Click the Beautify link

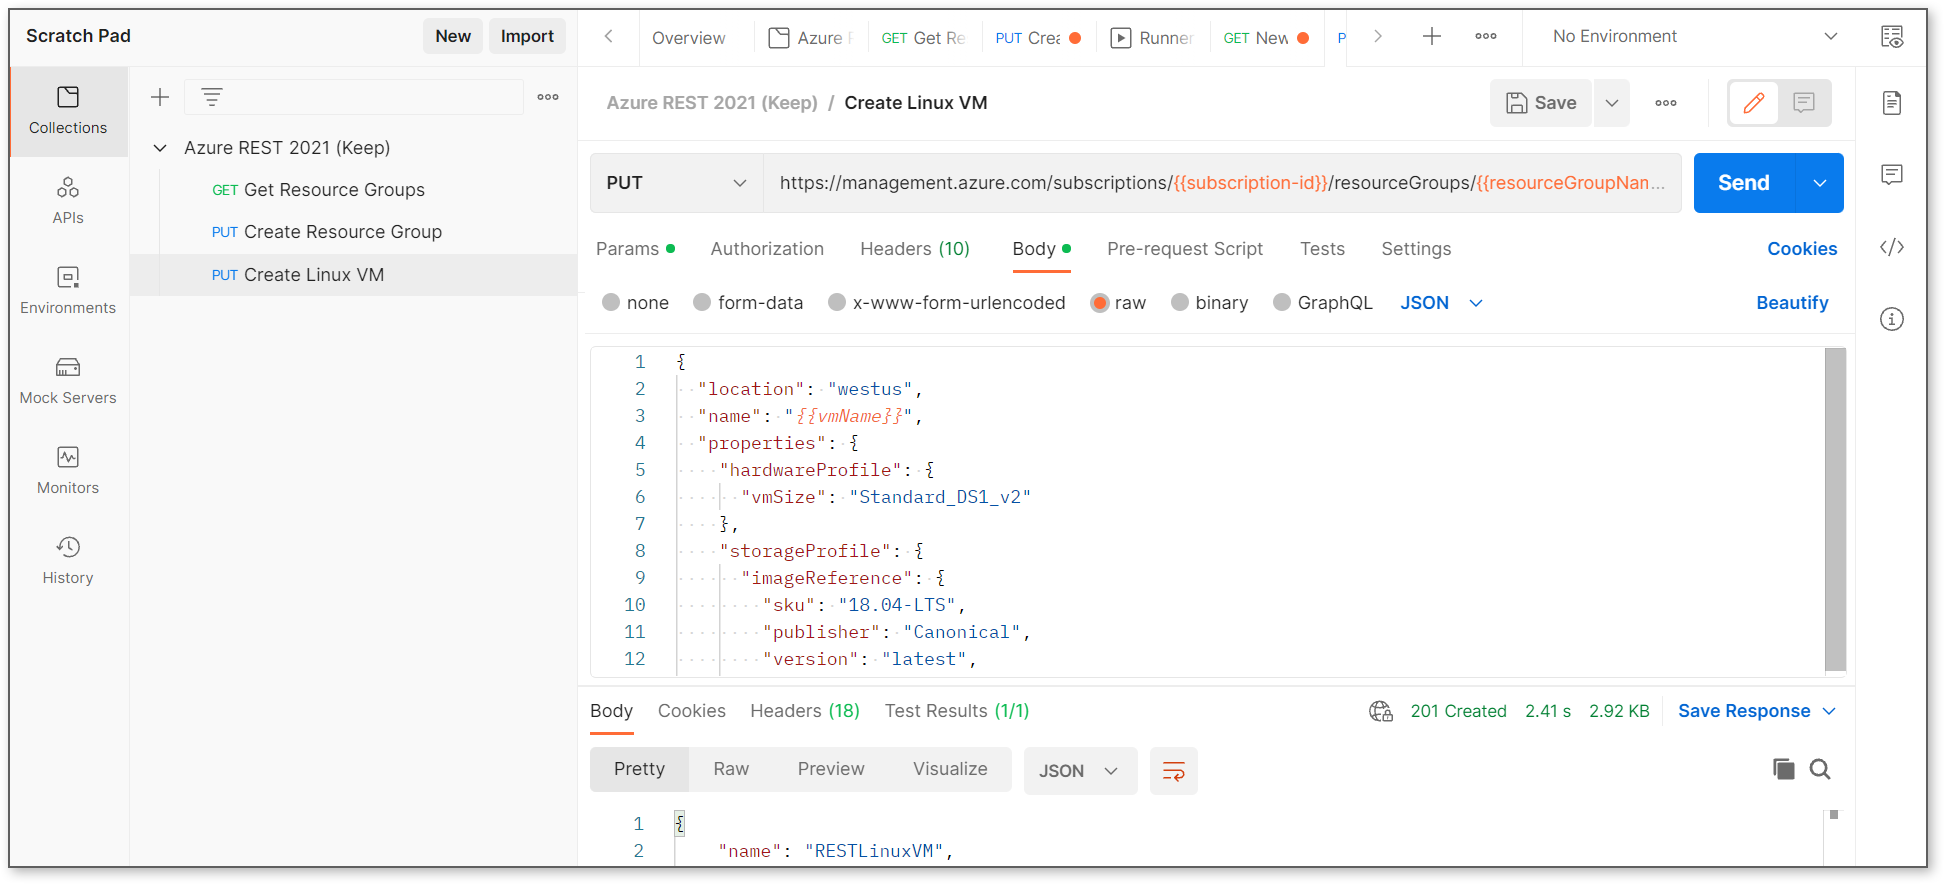(x=1792, y=303)
